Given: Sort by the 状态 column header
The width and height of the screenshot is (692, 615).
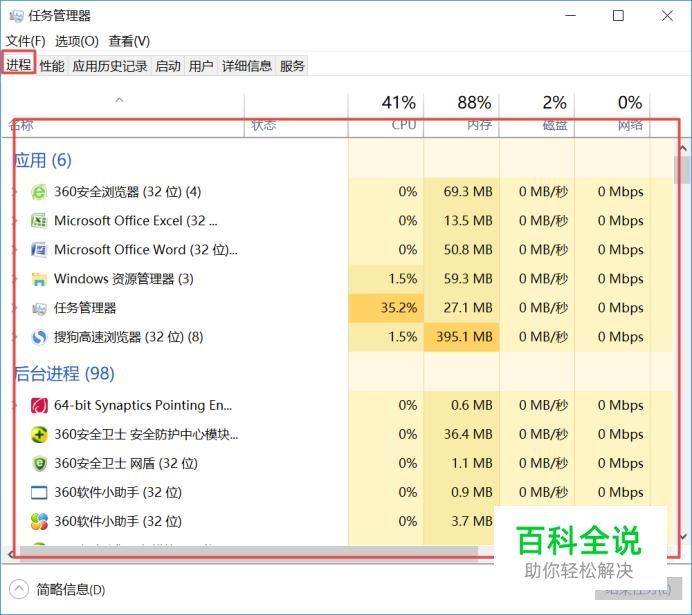Looking at the screenshot, I should point(296,114).
